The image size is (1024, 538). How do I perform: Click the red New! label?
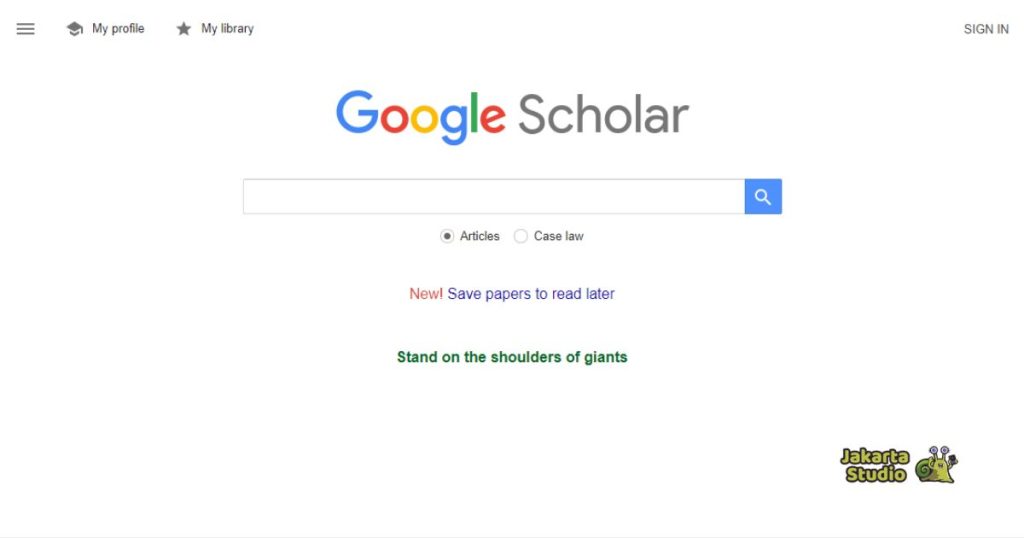pyautogui.click(x=426, y=294)
